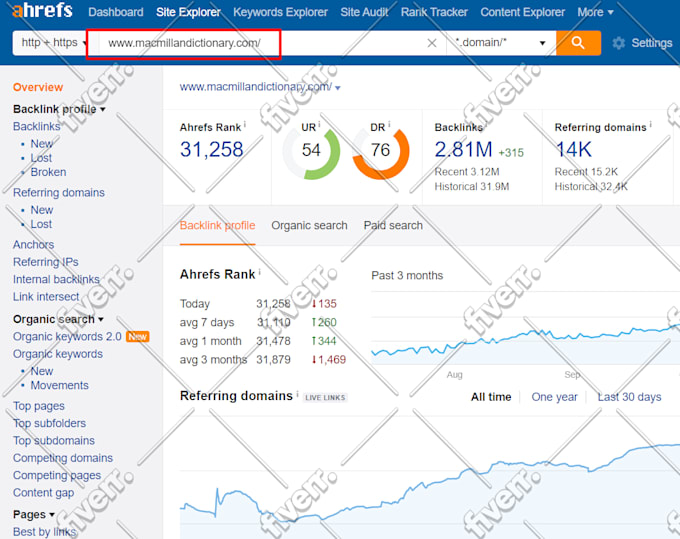Image resolution: width=680 pixels, height=539 pixels.
Task: Open the *.domain/* mode dropdown
Action: pyautogui.click(x=501, y=42)
